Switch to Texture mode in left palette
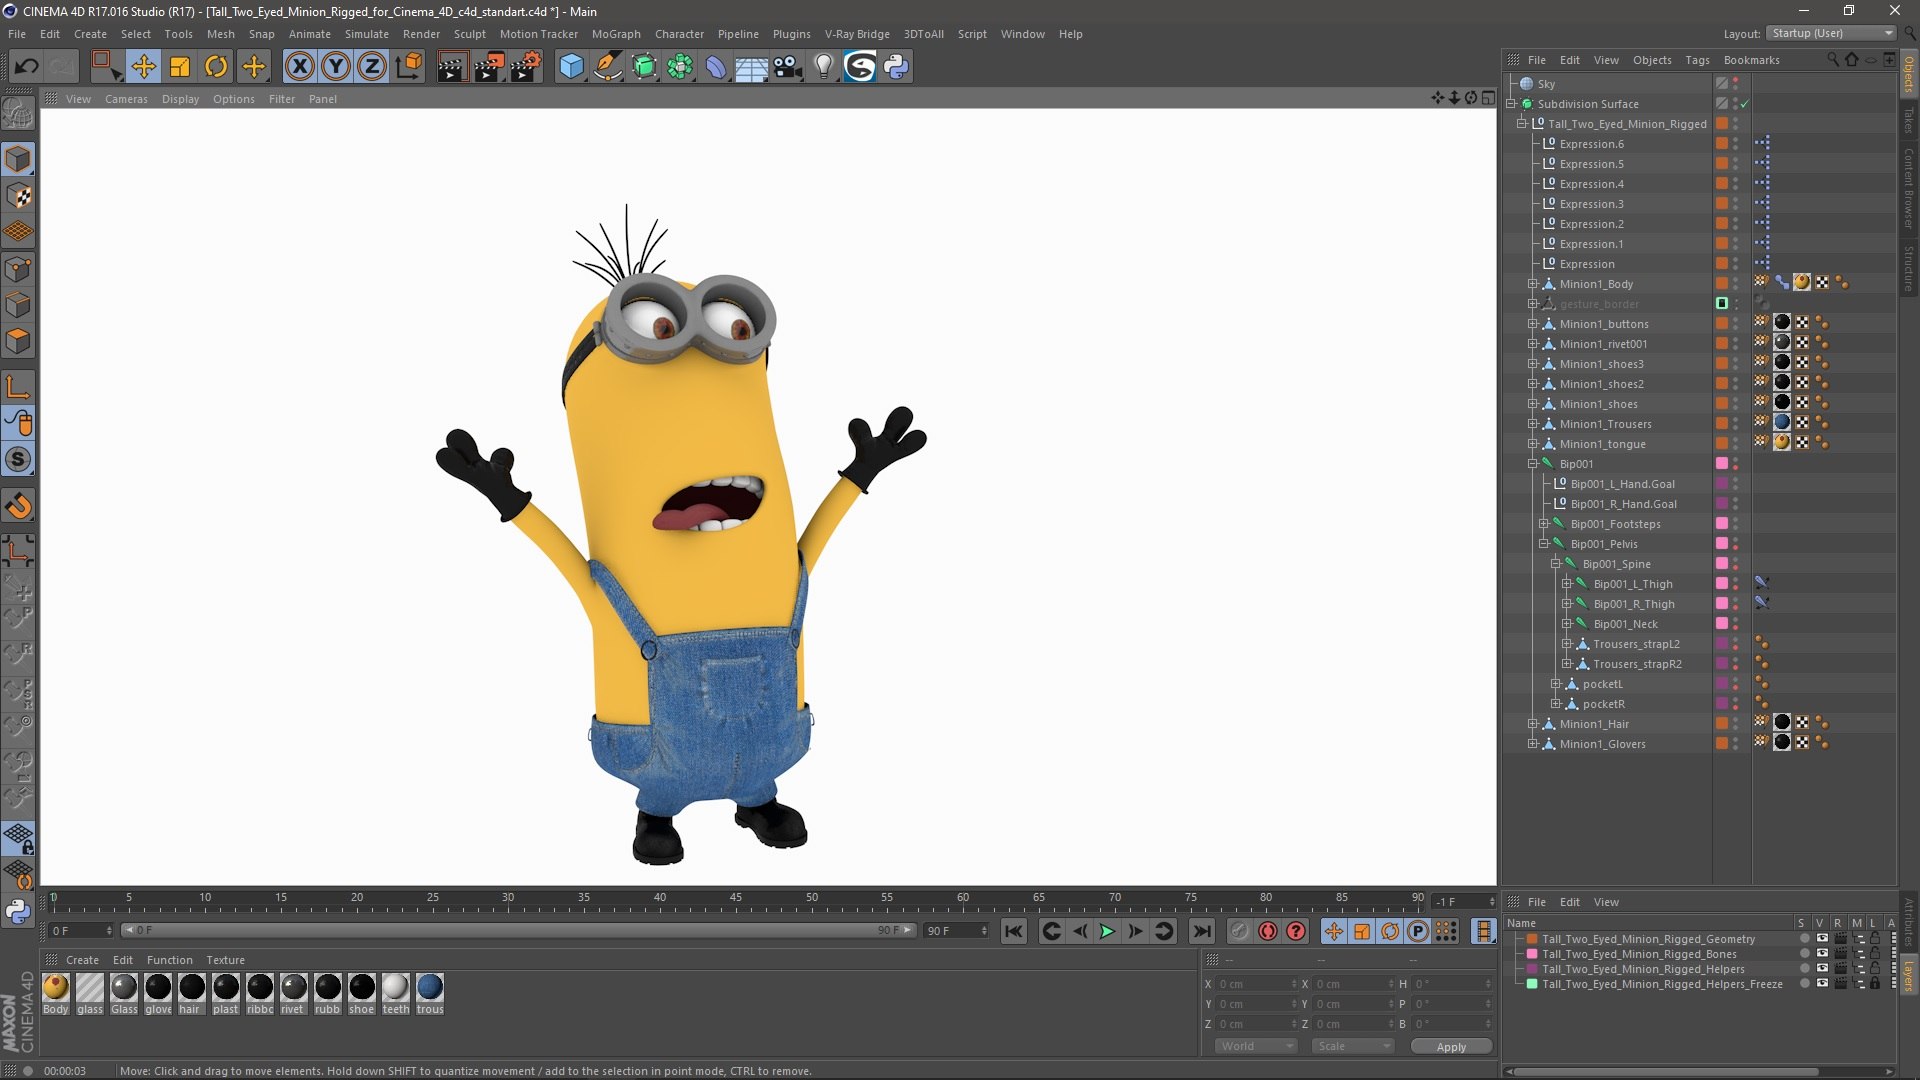This screenshot has width=1920, height=1080. [x=18, y=196]
